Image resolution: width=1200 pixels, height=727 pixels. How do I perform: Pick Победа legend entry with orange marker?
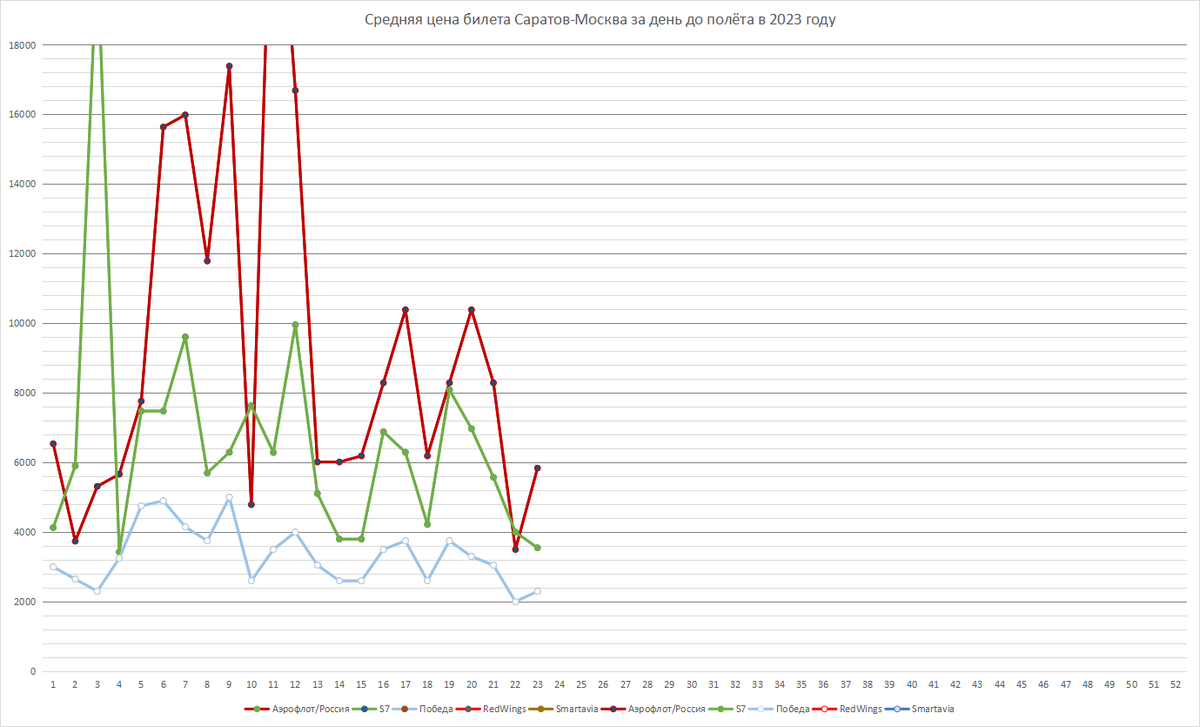point(422,709)
